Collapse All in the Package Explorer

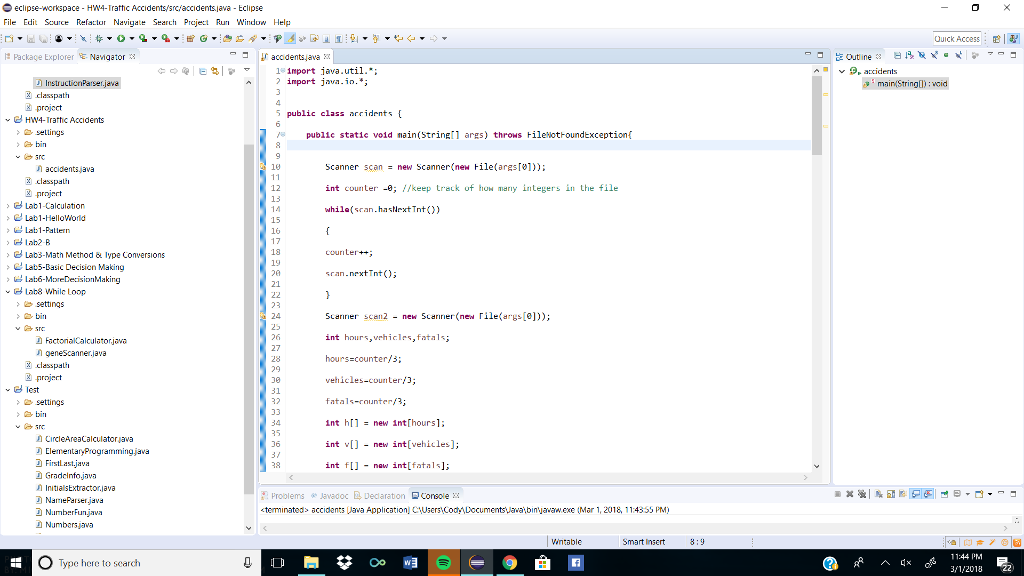click(202, 71)
